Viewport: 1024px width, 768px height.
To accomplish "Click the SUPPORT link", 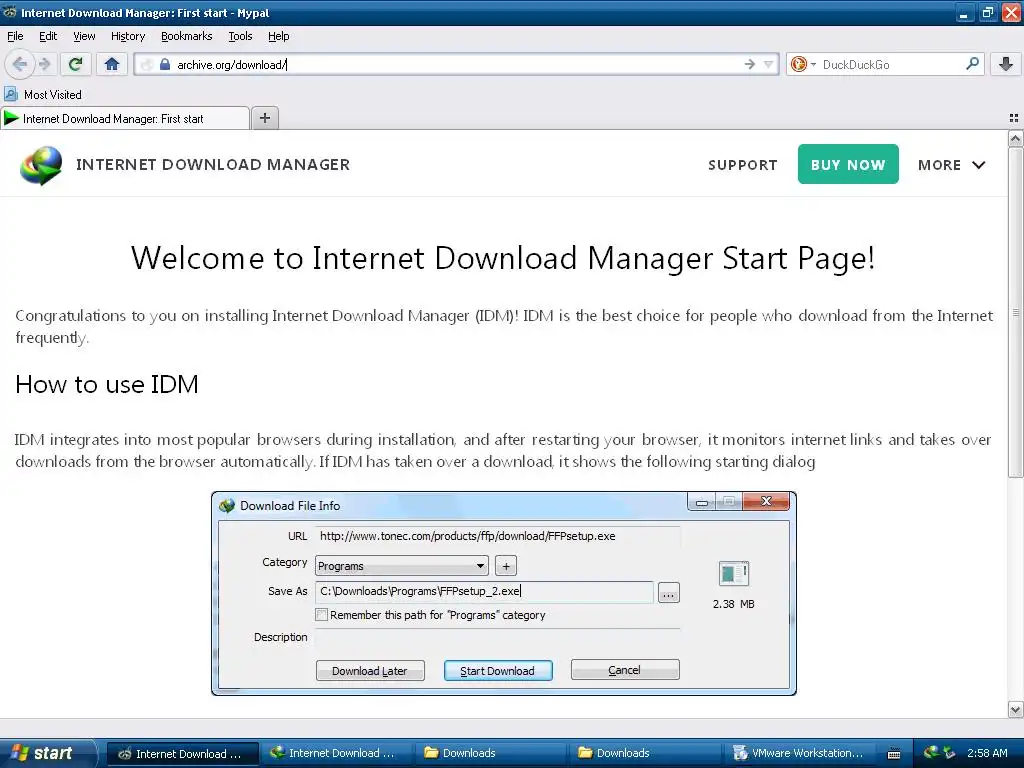I will coord(743,165).
